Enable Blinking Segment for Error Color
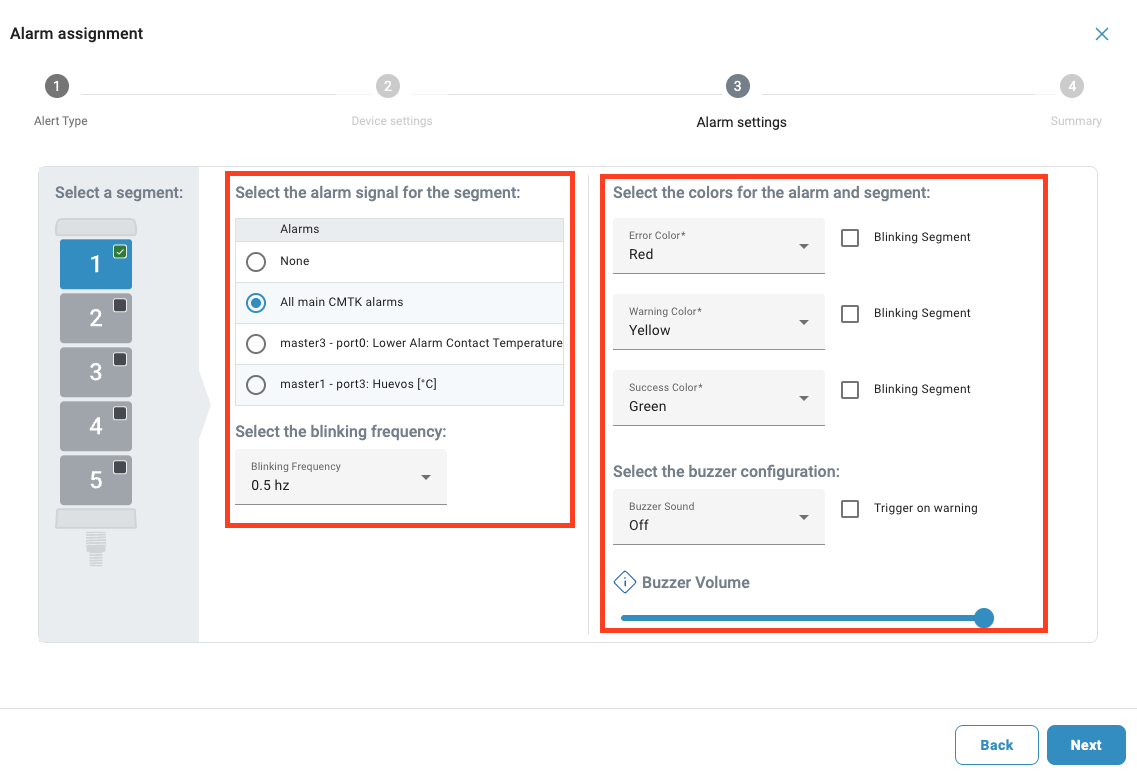Image resolution: width=1137 pixels, height=775 pixels. coord(850,238)
